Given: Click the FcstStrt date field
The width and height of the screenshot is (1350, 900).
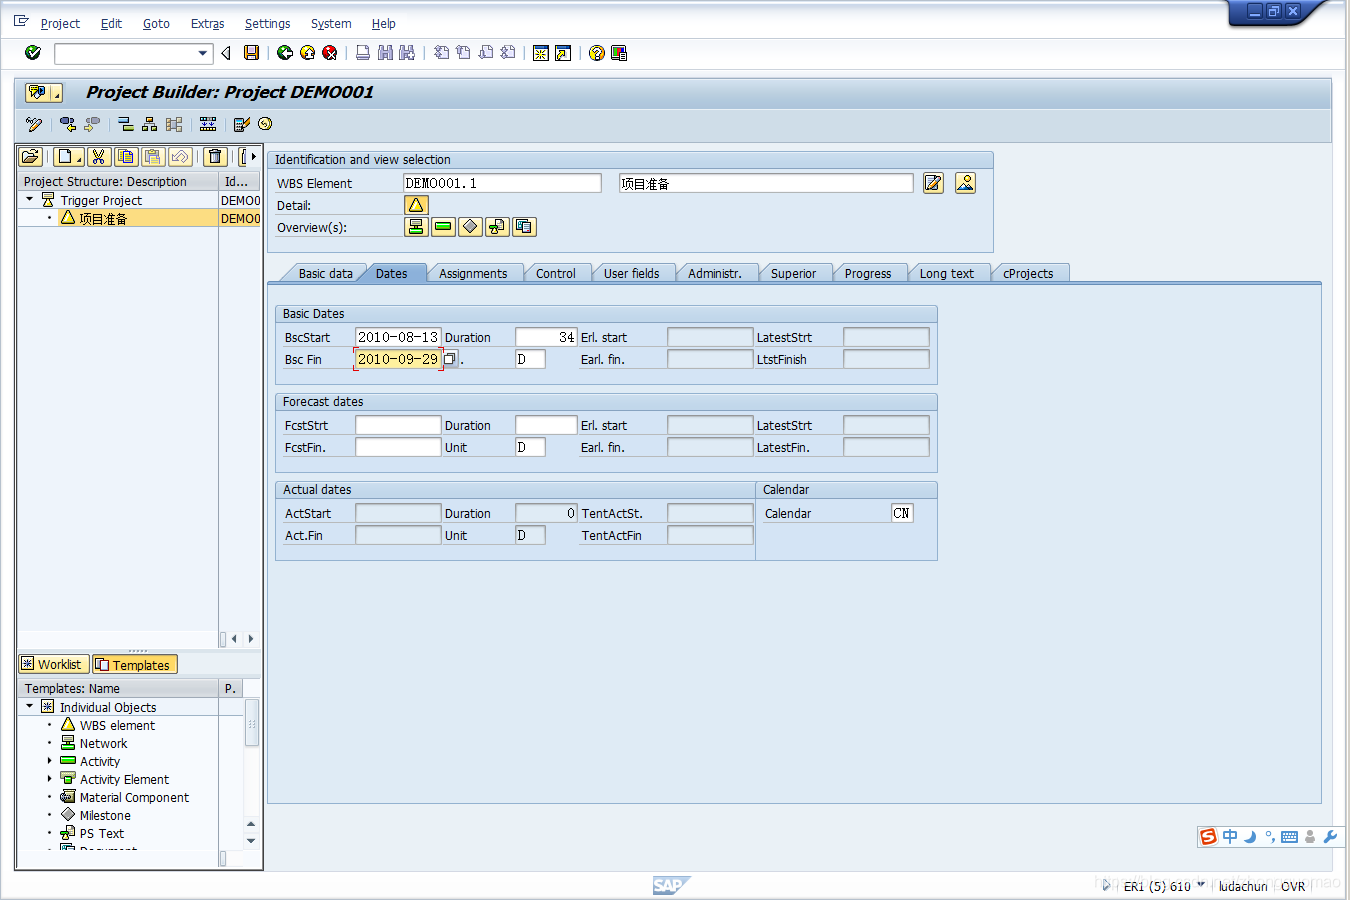Looking at the screenshot, I should coord(398,425).
